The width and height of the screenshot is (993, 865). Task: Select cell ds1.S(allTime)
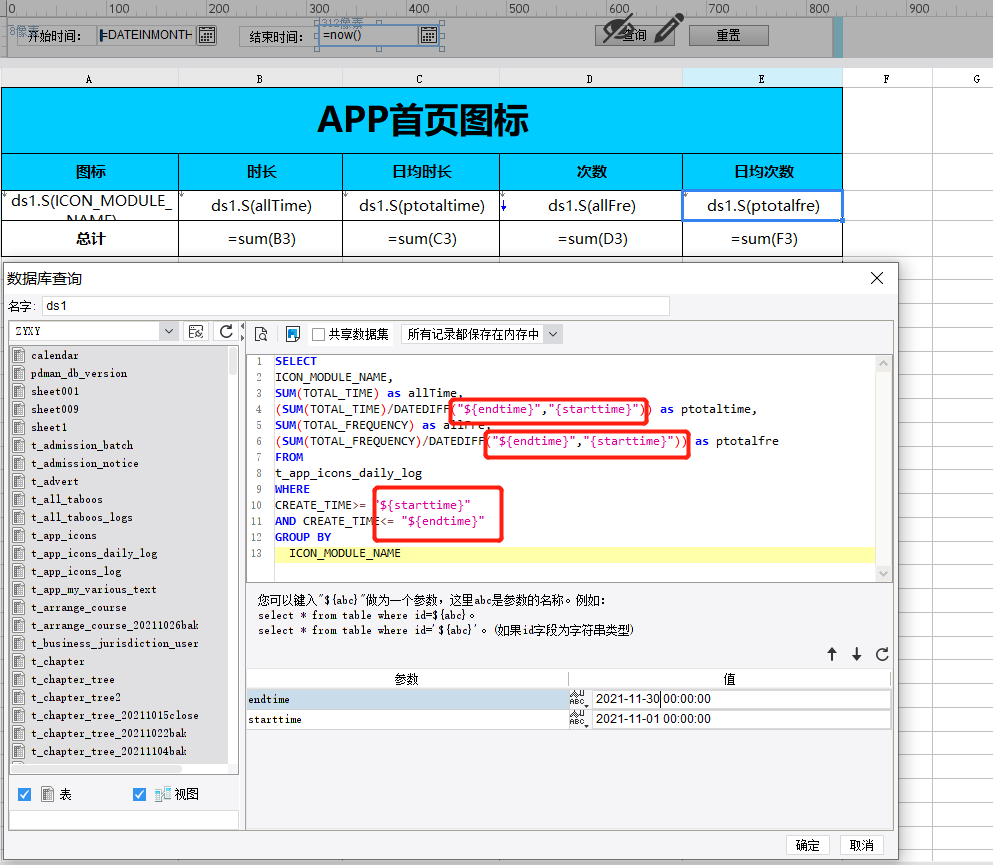pyautogui.click(x=260, y=206)
